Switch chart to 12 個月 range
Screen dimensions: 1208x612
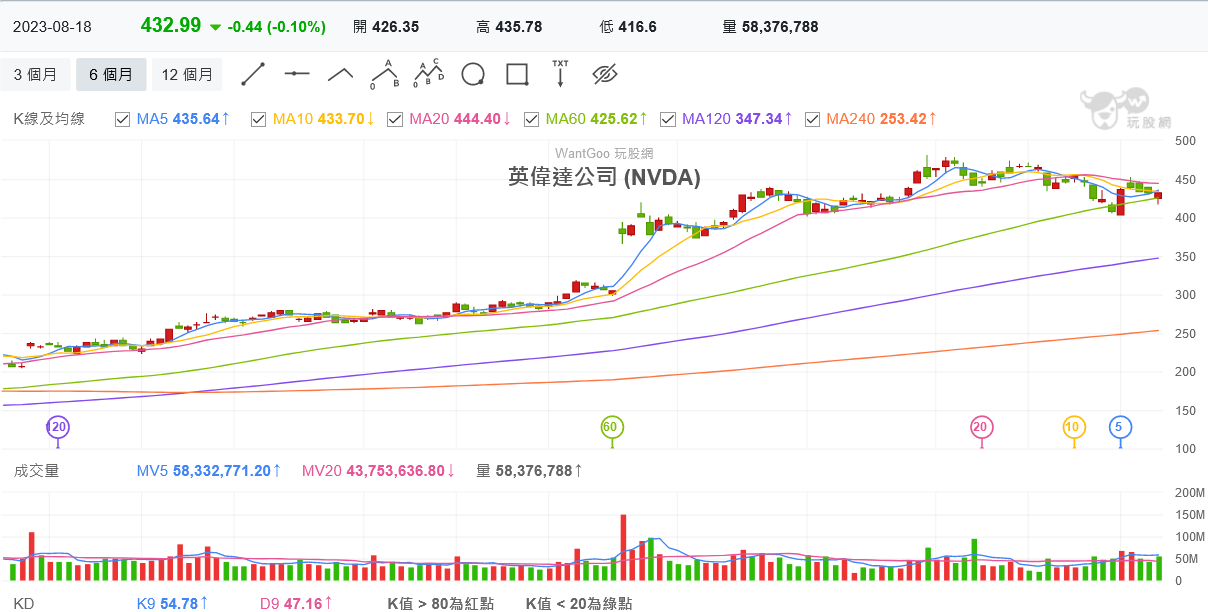click(187, 75)
